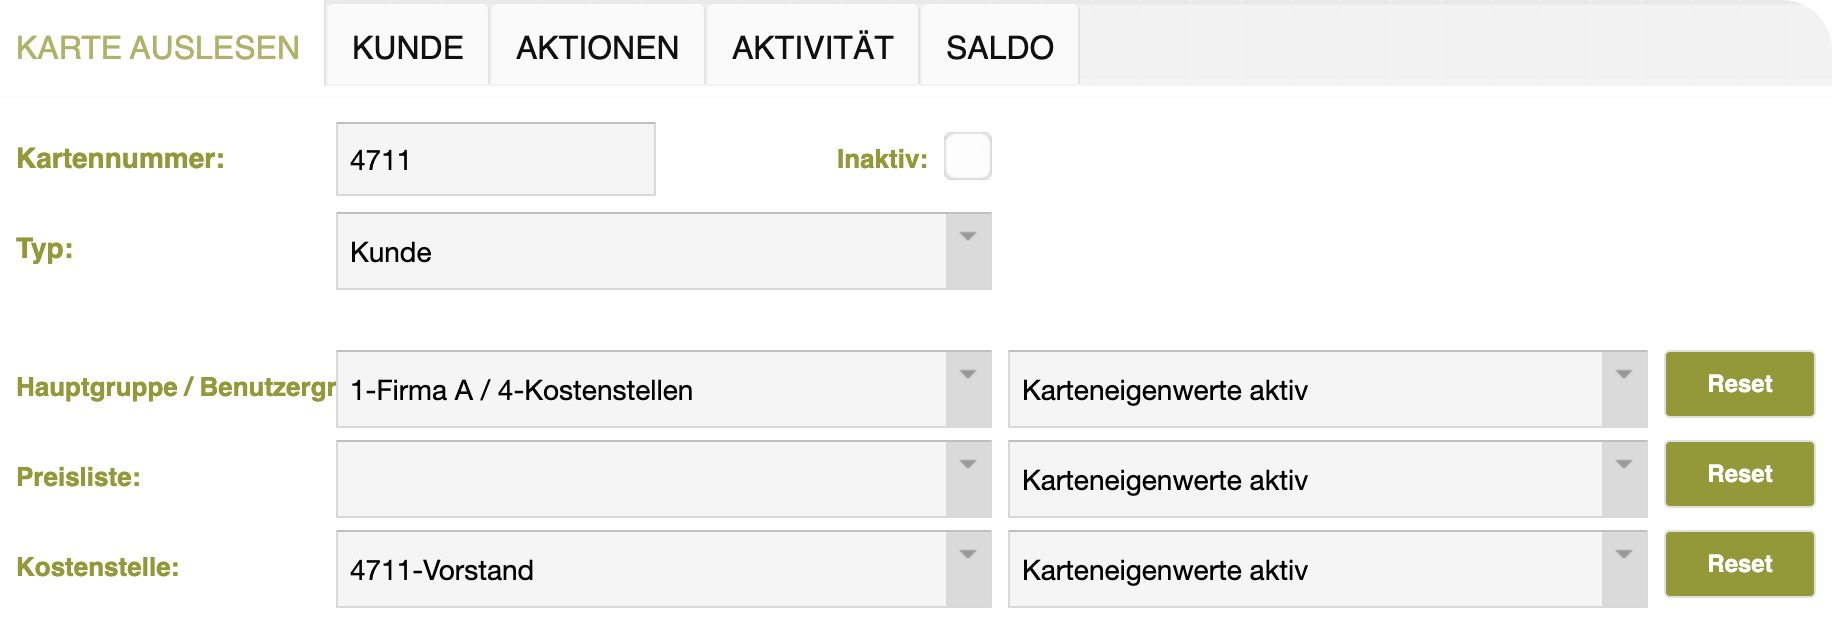This screenshot has height=642, width=1832.
Task: Open Karteneigenwerte dropdown in Preisliste row
Action: [x=1624, y=479]
